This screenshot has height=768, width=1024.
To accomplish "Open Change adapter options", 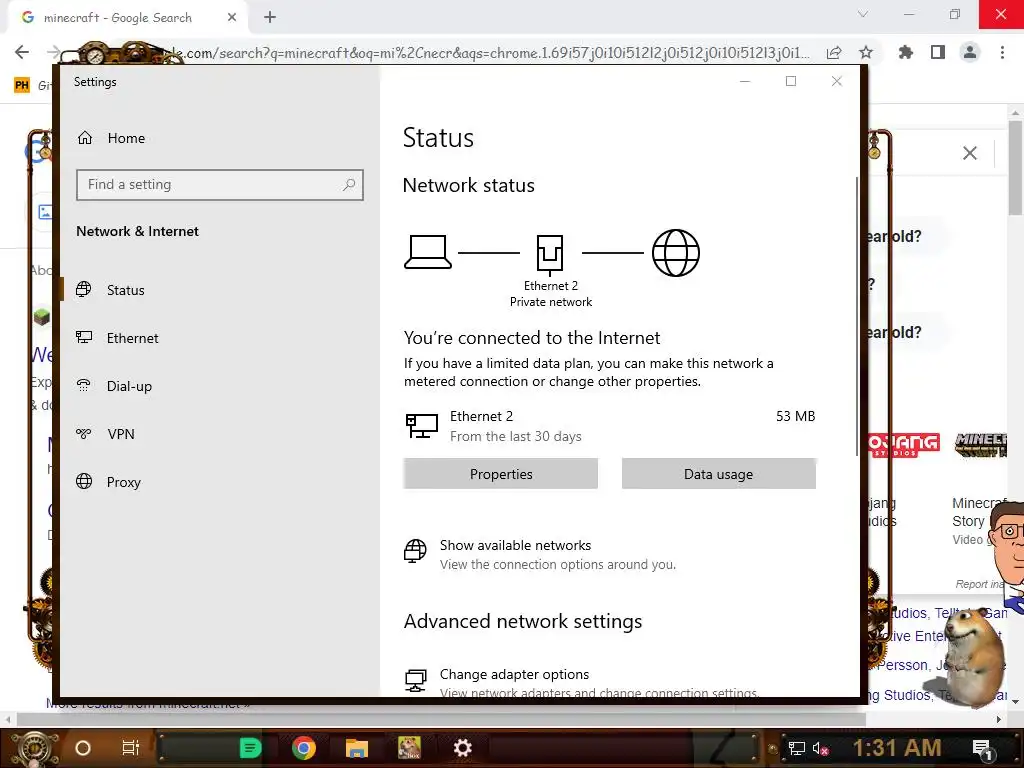I will tap(514, 674).
